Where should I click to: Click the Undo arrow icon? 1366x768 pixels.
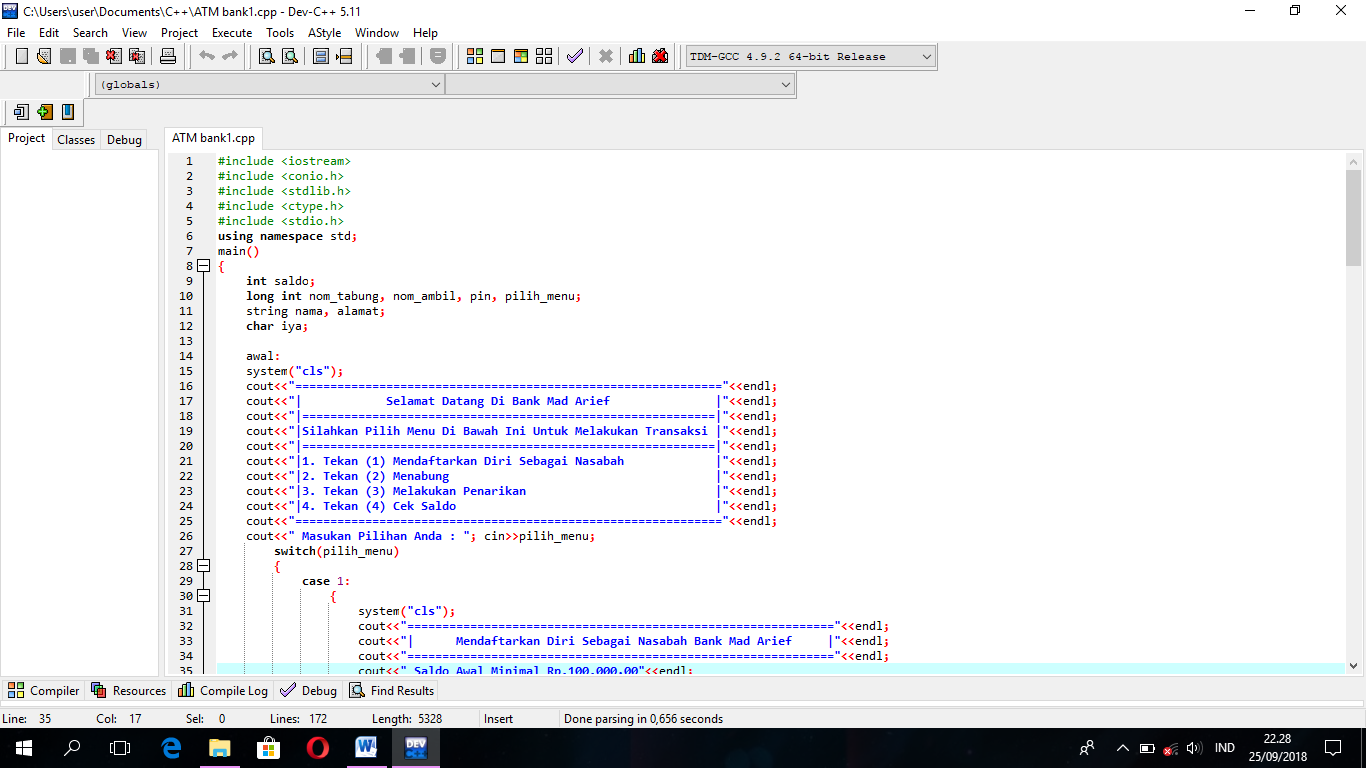(x=207, y=56)
